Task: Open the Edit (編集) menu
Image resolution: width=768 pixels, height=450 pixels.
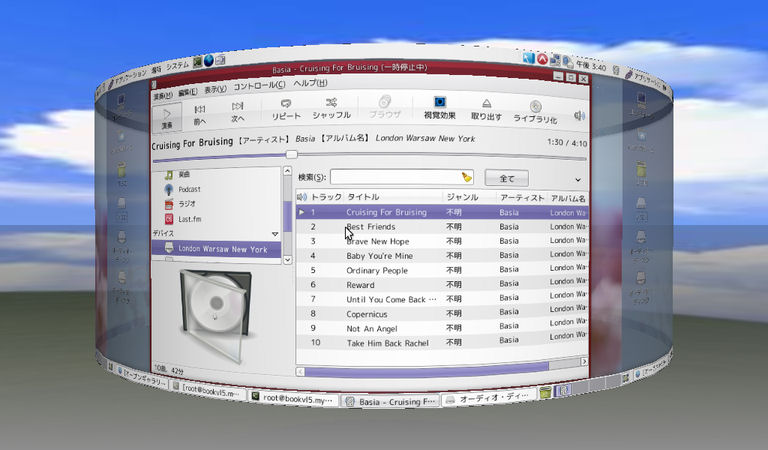Action: click(188, 92)
